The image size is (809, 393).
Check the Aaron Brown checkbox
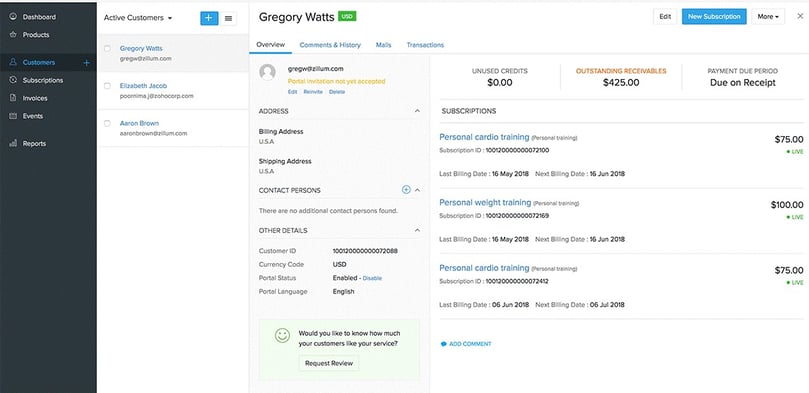click(107, 123)
